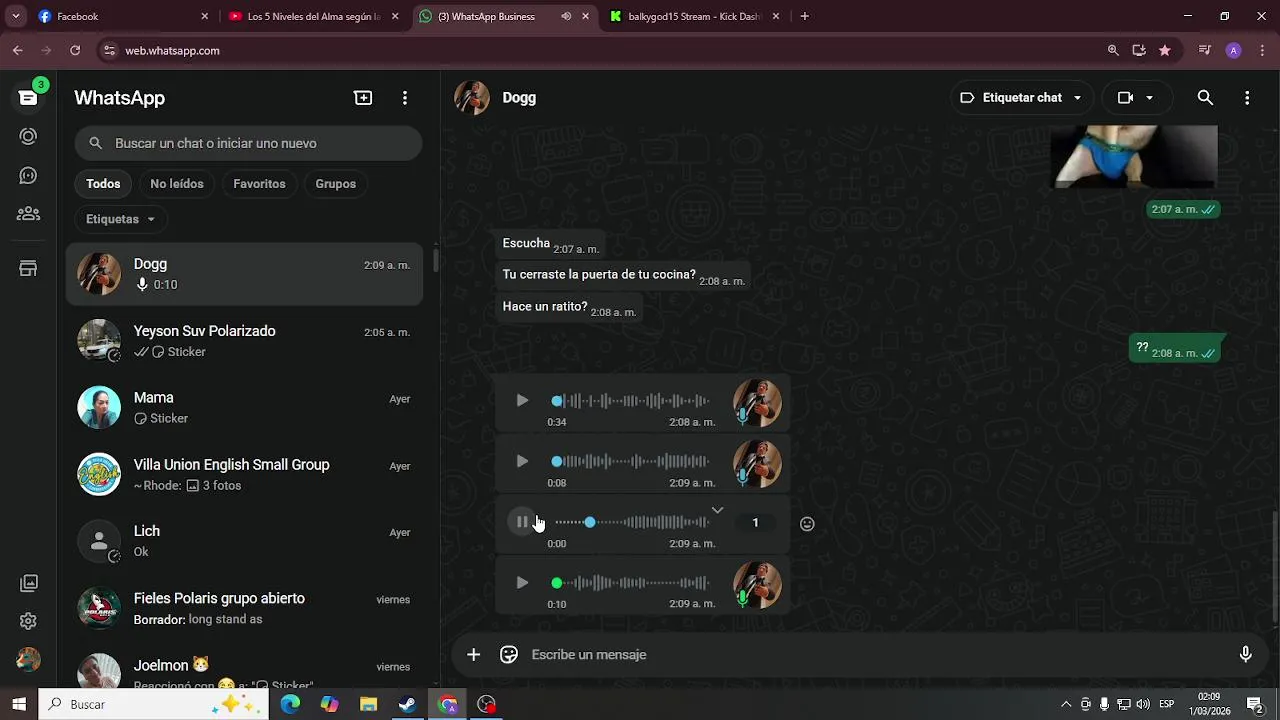Open the Dogg chat three-dot menu

click(x=1246, y=98)
